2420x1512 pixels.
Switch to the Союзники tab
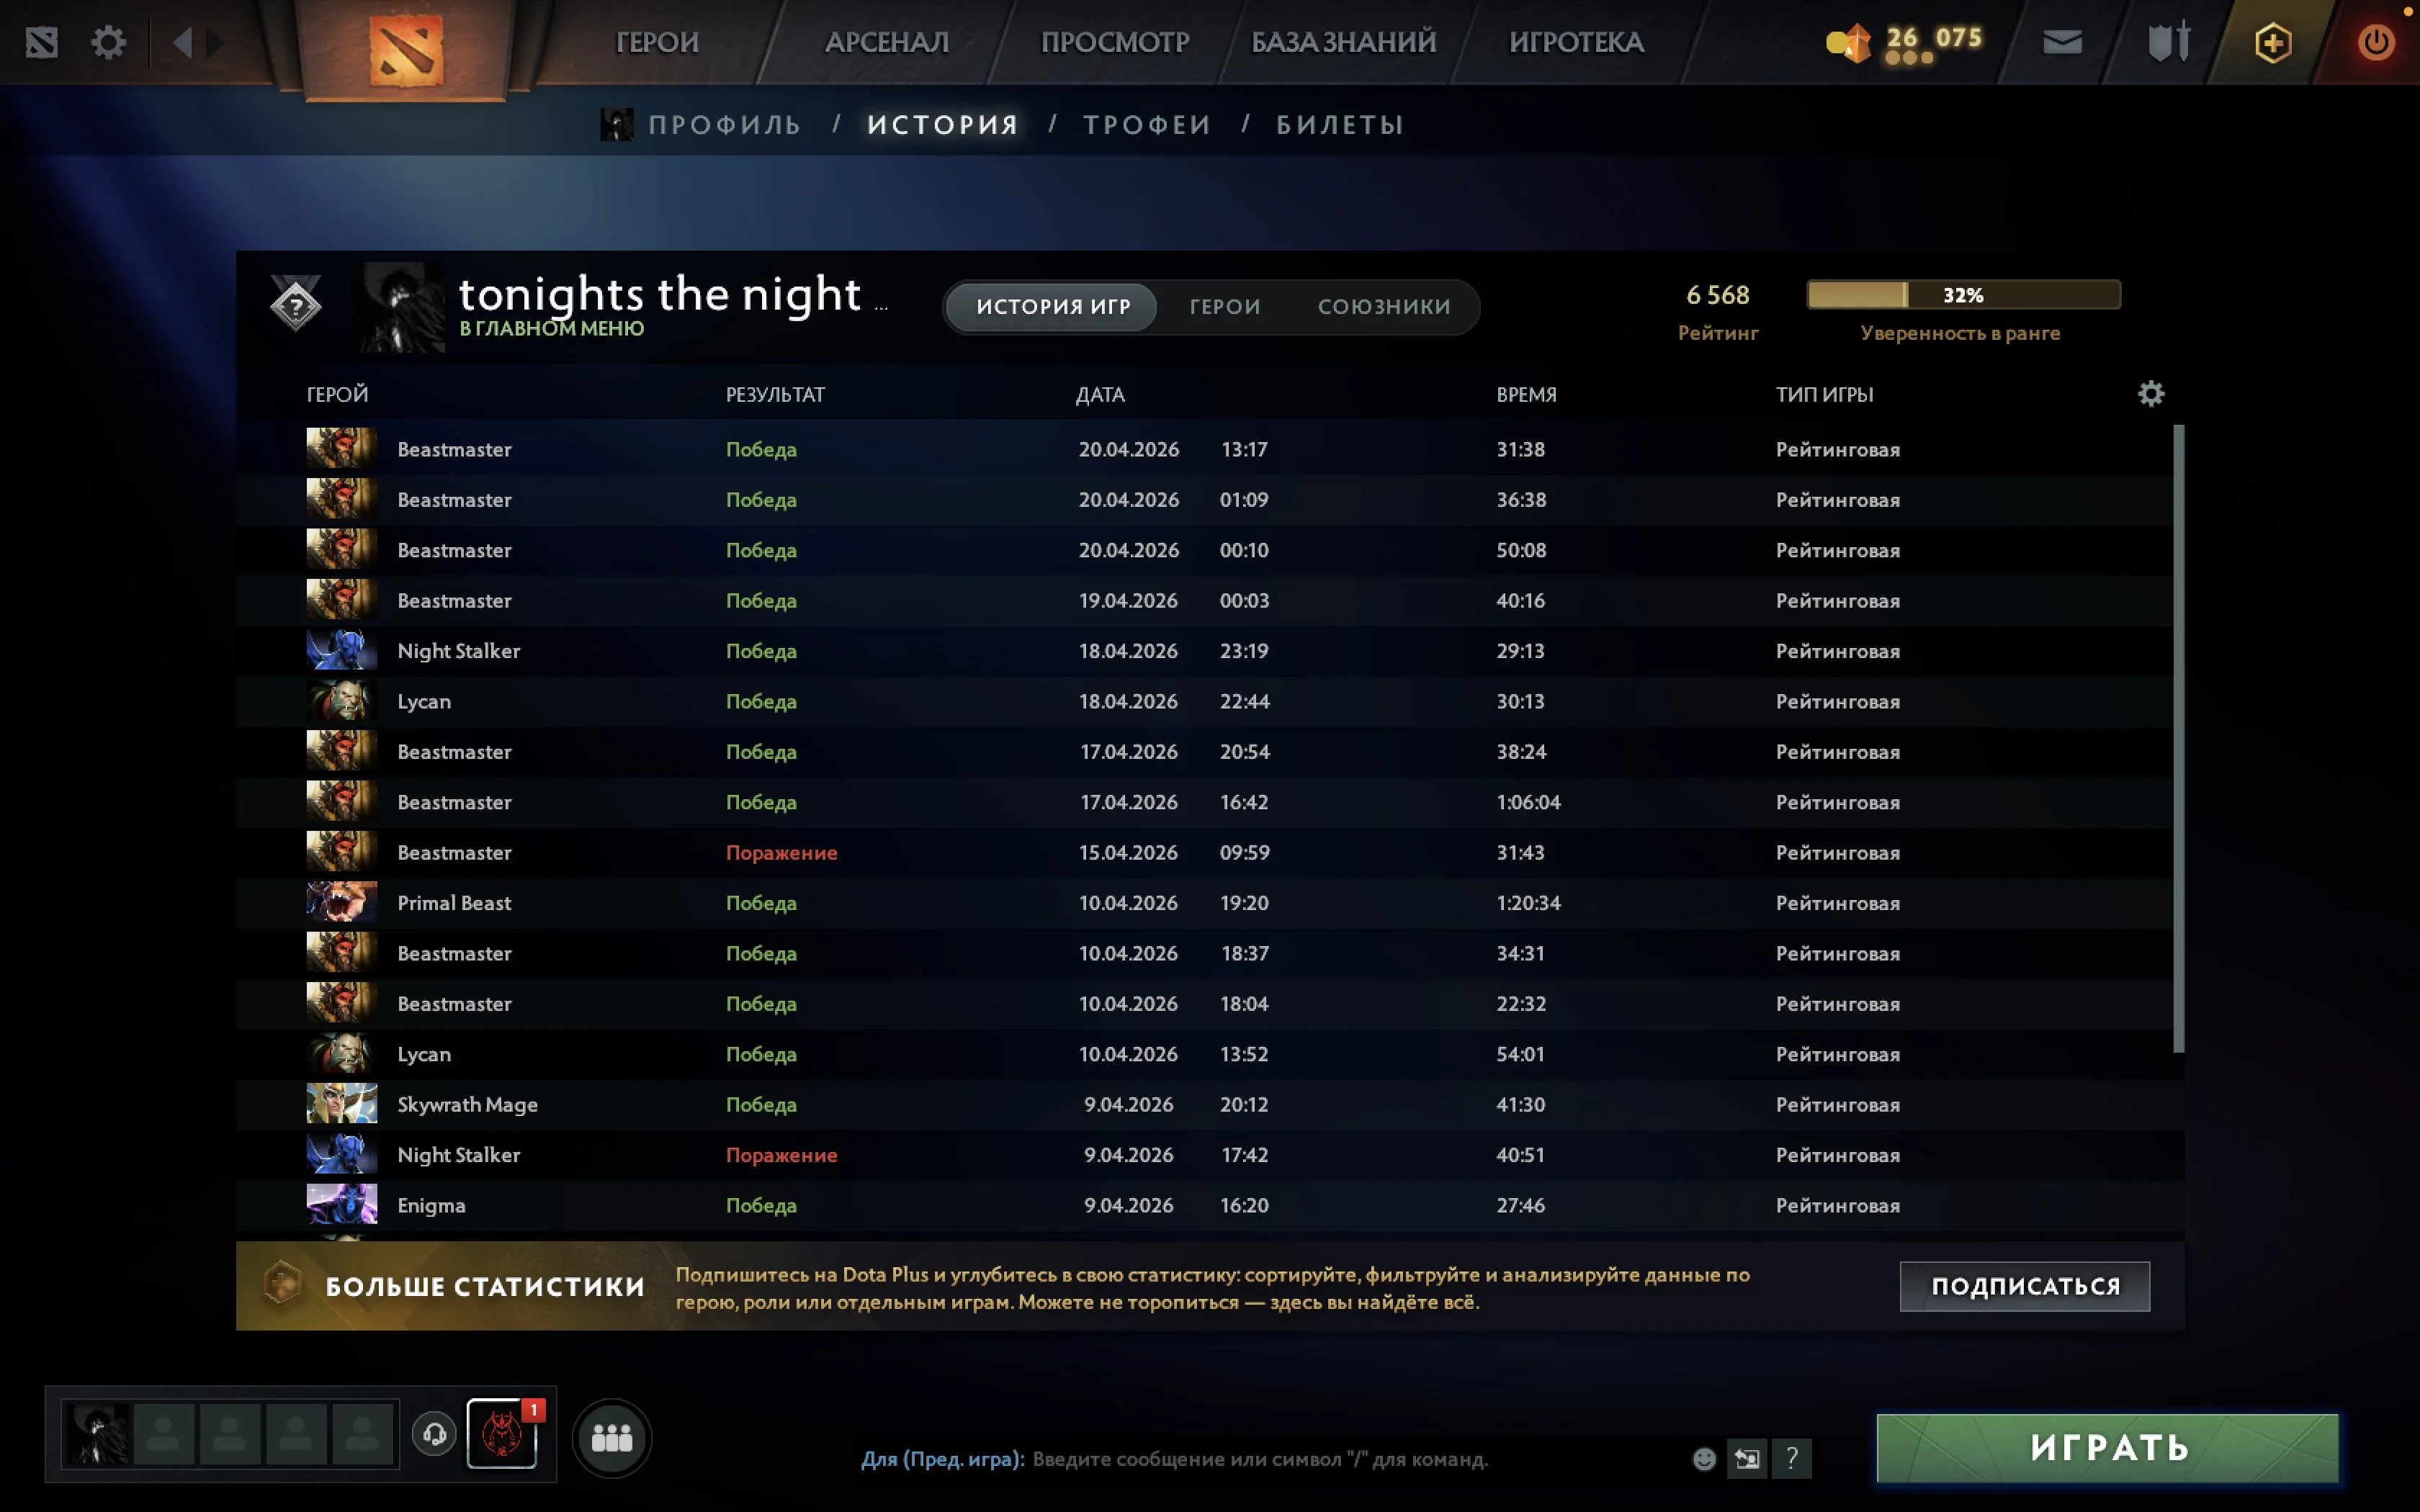[1384, 307]
